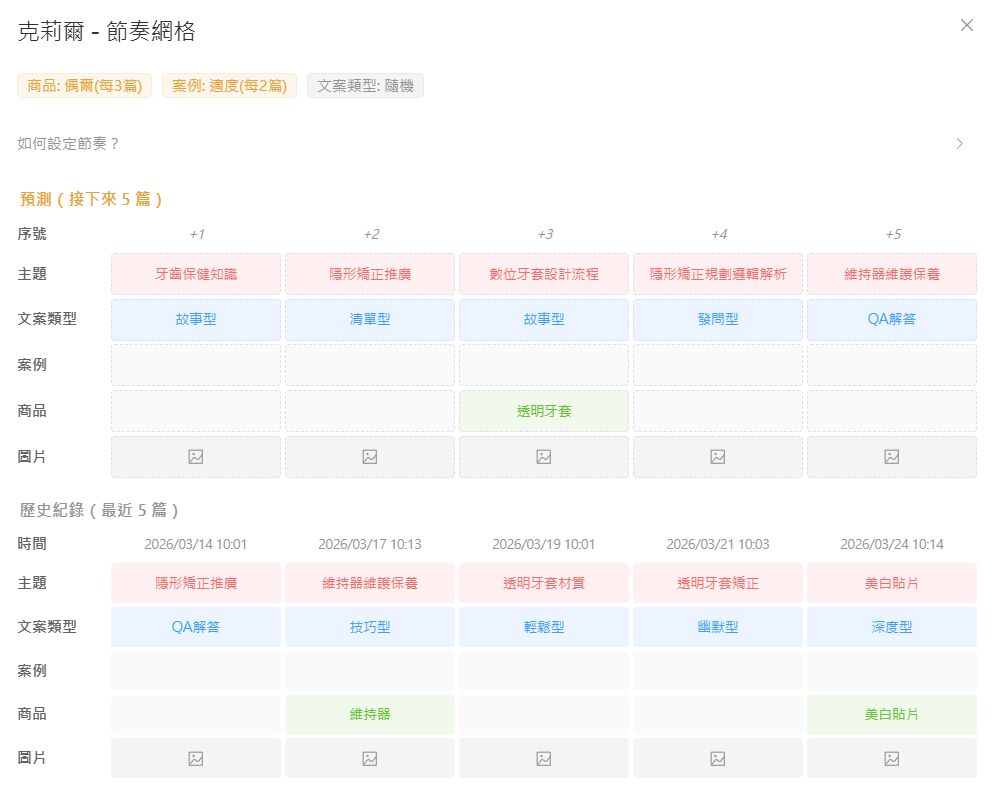
Task: Open the 如何設定節奏？ help row
Action: [x=497, y=144]
